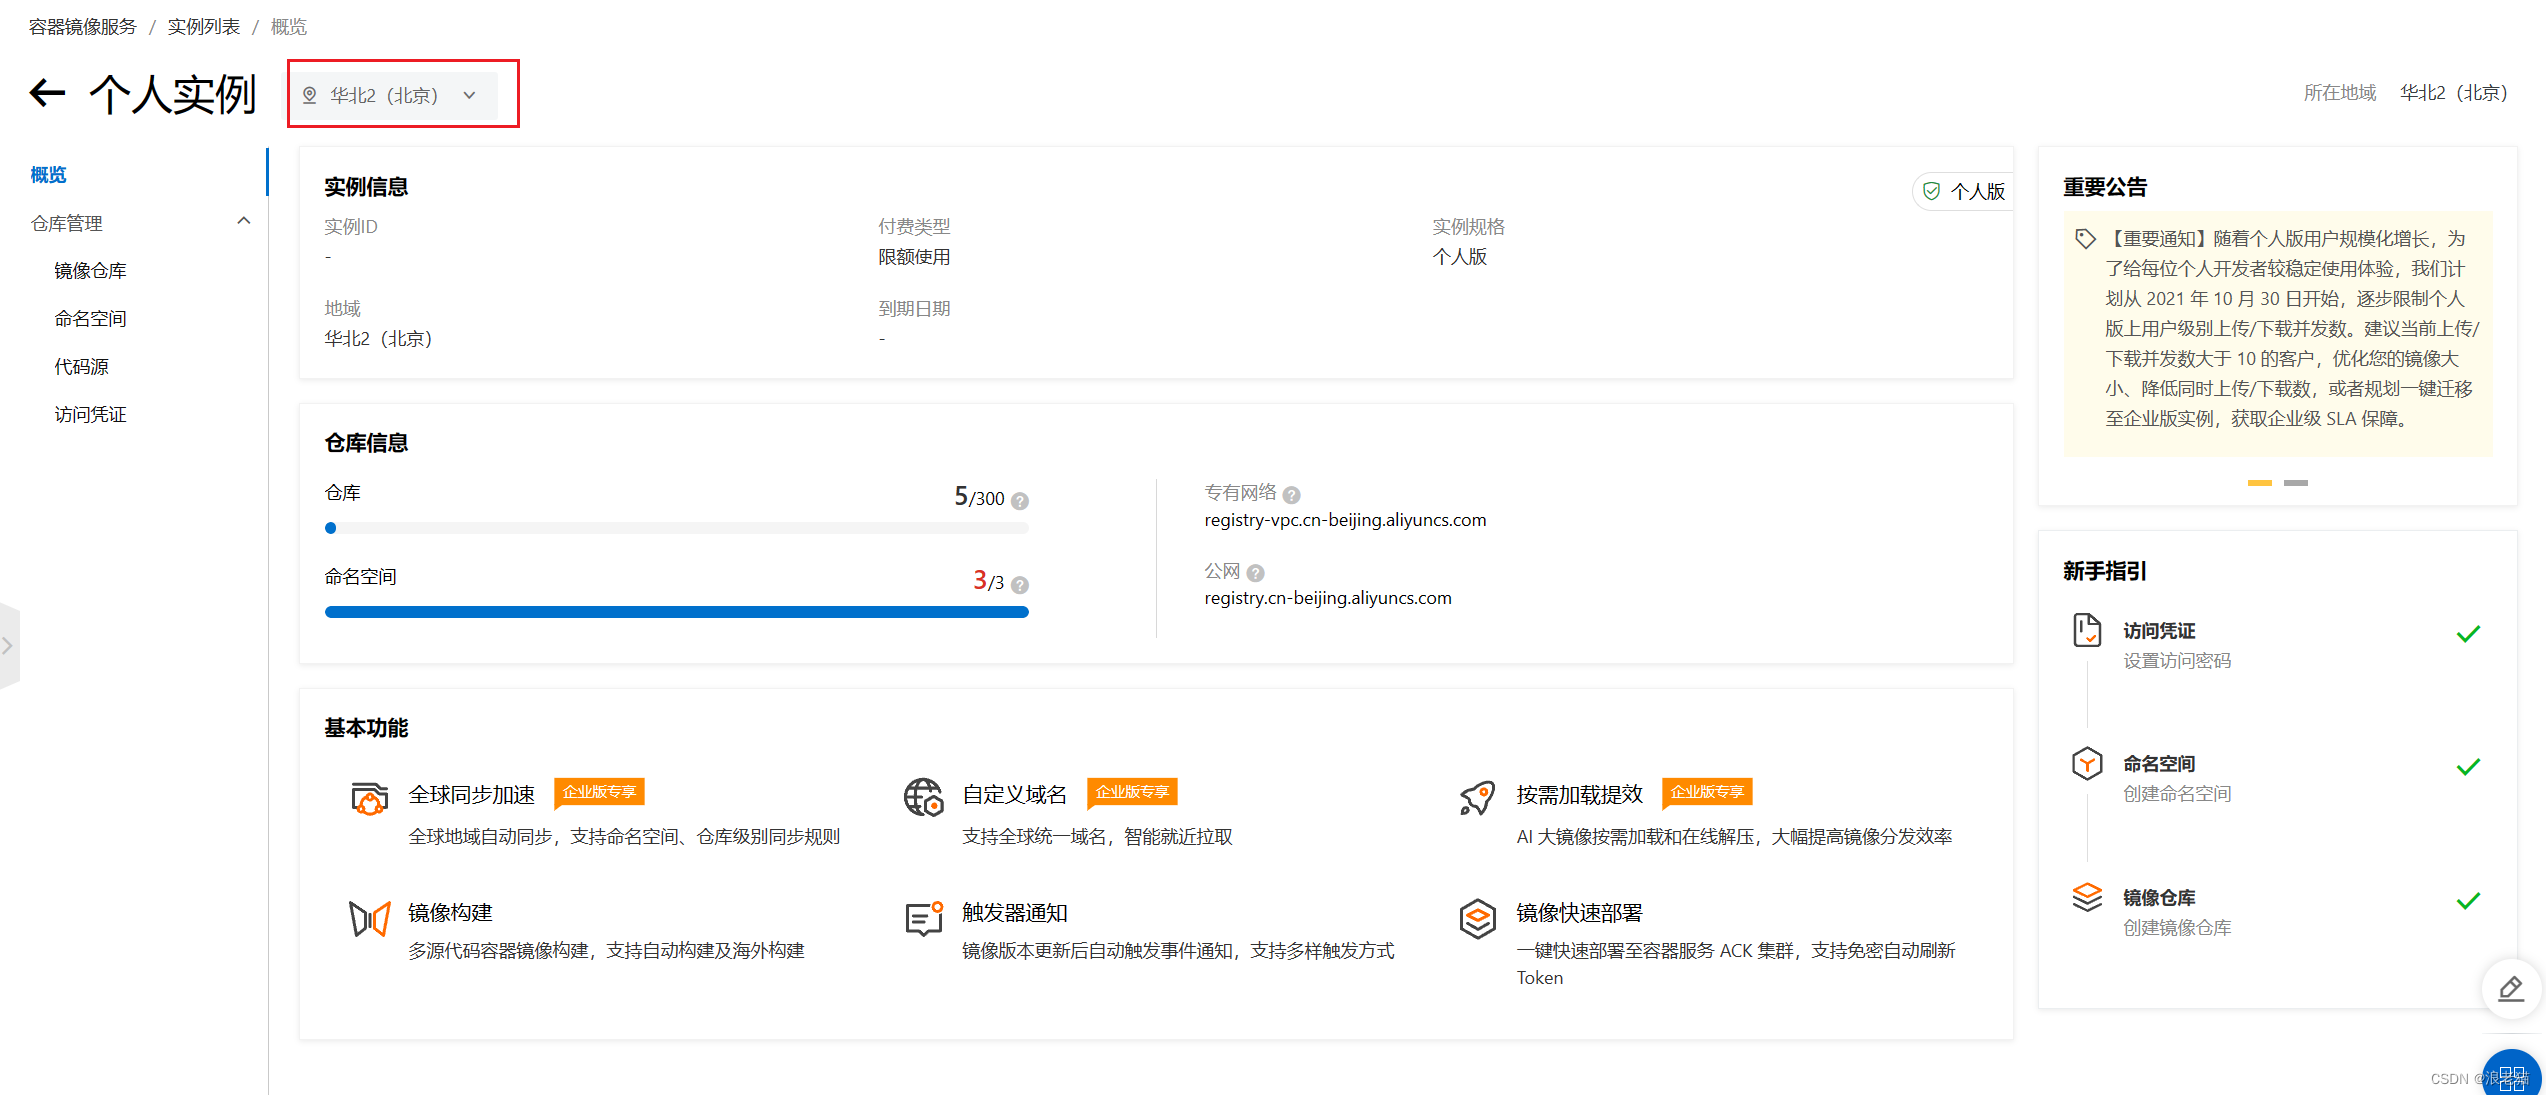Click the 按需加载提效 rocket icon
Image resolution: width=2546 pixels, height=1095 pixels.
(1477, 798)
